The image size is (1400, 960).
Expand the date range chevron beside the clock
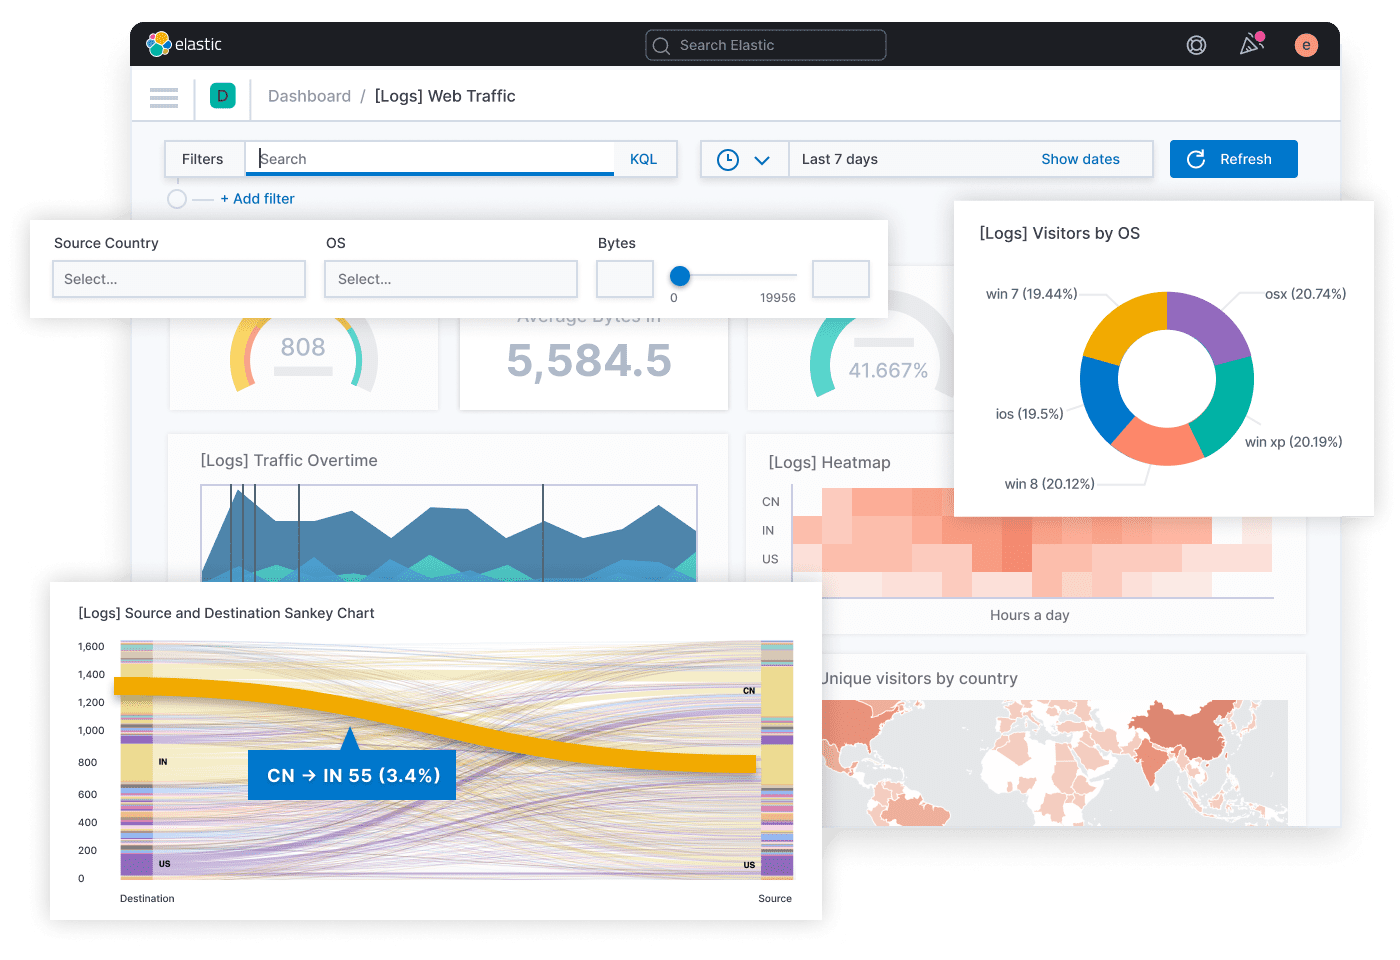(763, 159)
